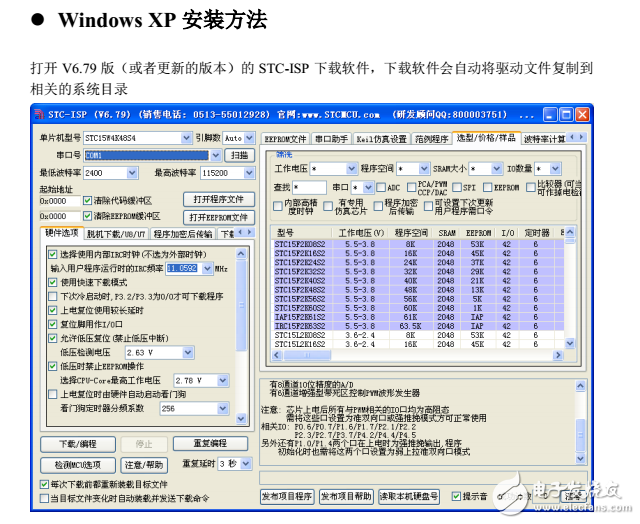
Task: Click the 查找 search input field
Action: click(x=309, y=187)
